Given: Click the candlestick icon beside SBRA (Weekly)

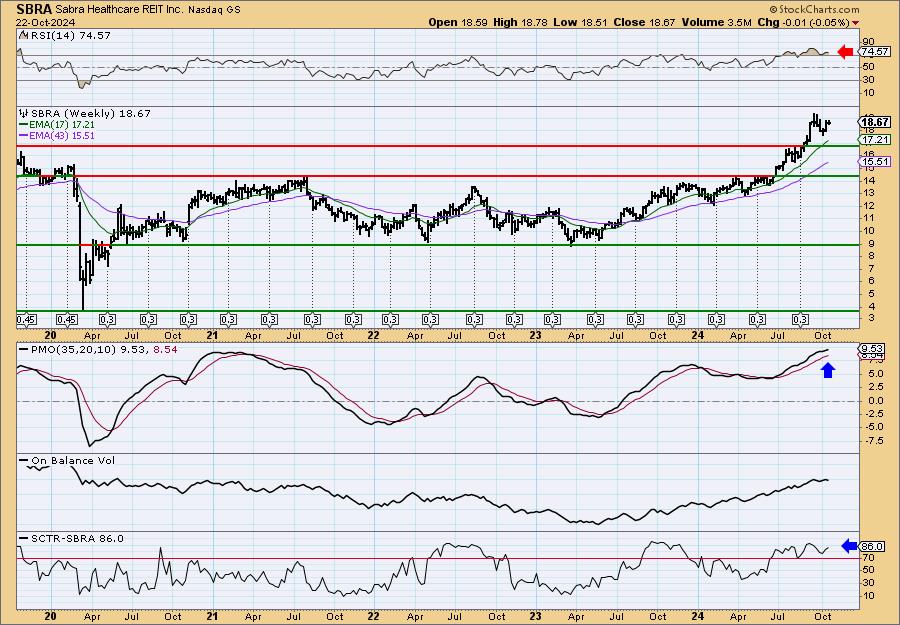Looking at the screenshot, I should click(x=24, y=114).
